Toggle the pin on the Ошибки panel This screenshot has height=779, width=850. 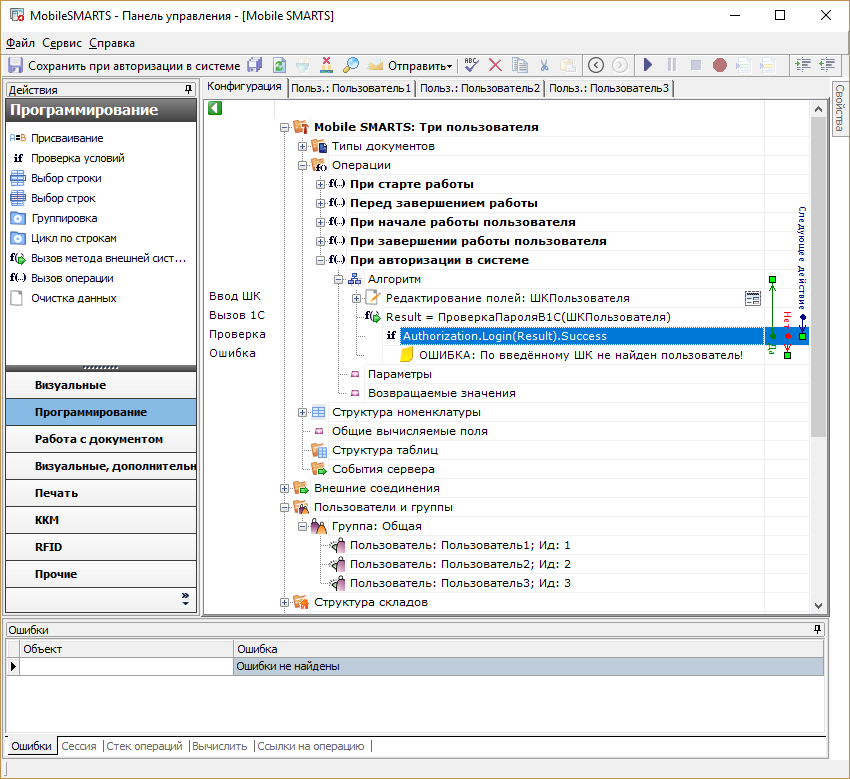pos(817,629)
